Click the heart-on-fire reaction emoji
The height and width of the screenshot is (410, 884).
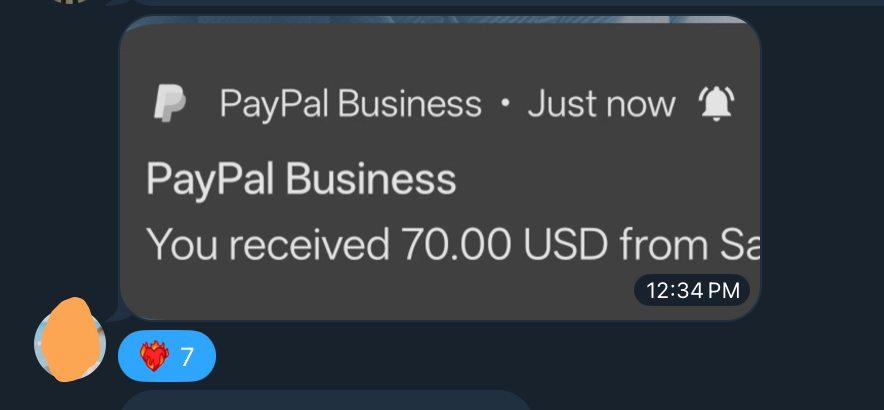pyautogui.click(x=154, y=356)
